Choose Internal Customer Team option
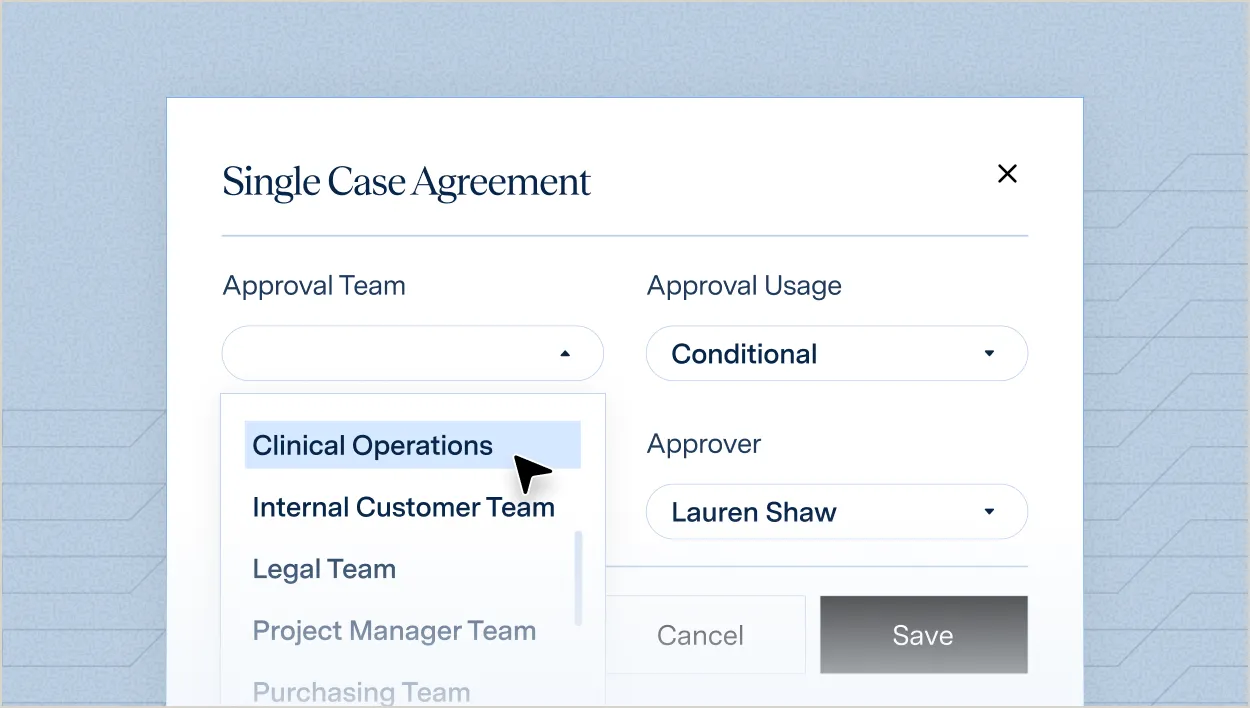Screen dimensions: 1250x708 click(x=404, y=507)
